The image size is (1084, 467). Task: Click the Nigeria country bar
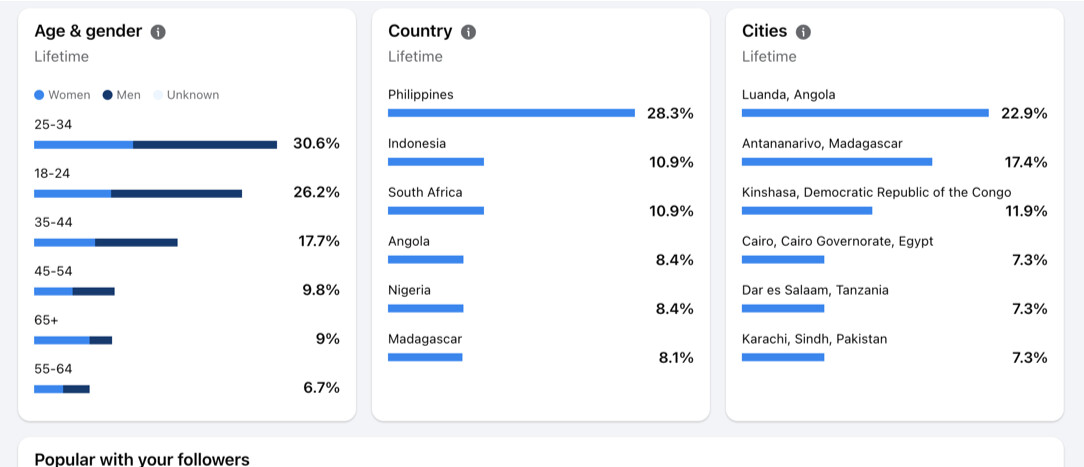(x=426, y=308)
